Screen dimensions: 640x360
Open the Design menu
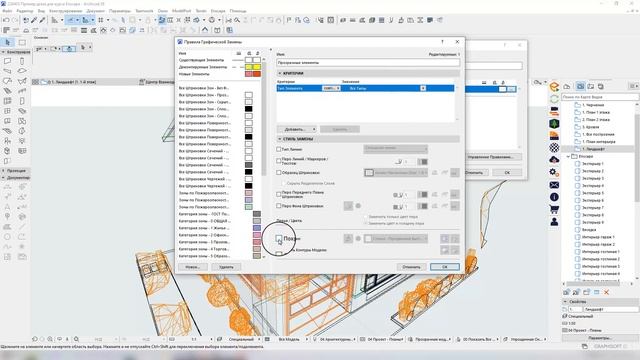65,11
